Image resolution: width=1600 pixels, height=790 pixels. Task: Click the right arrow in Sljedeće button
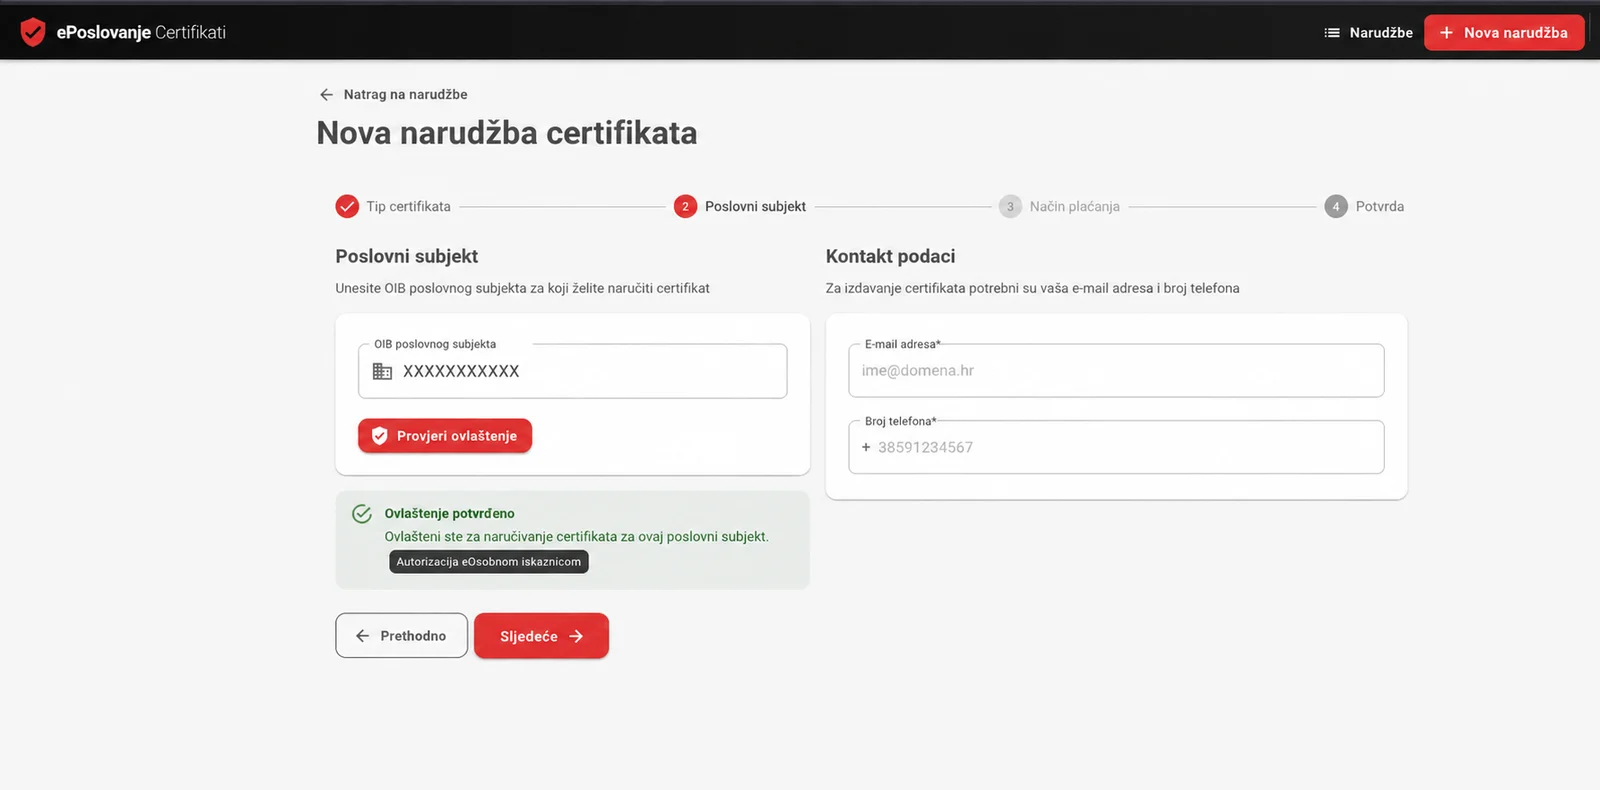[576, 636]
